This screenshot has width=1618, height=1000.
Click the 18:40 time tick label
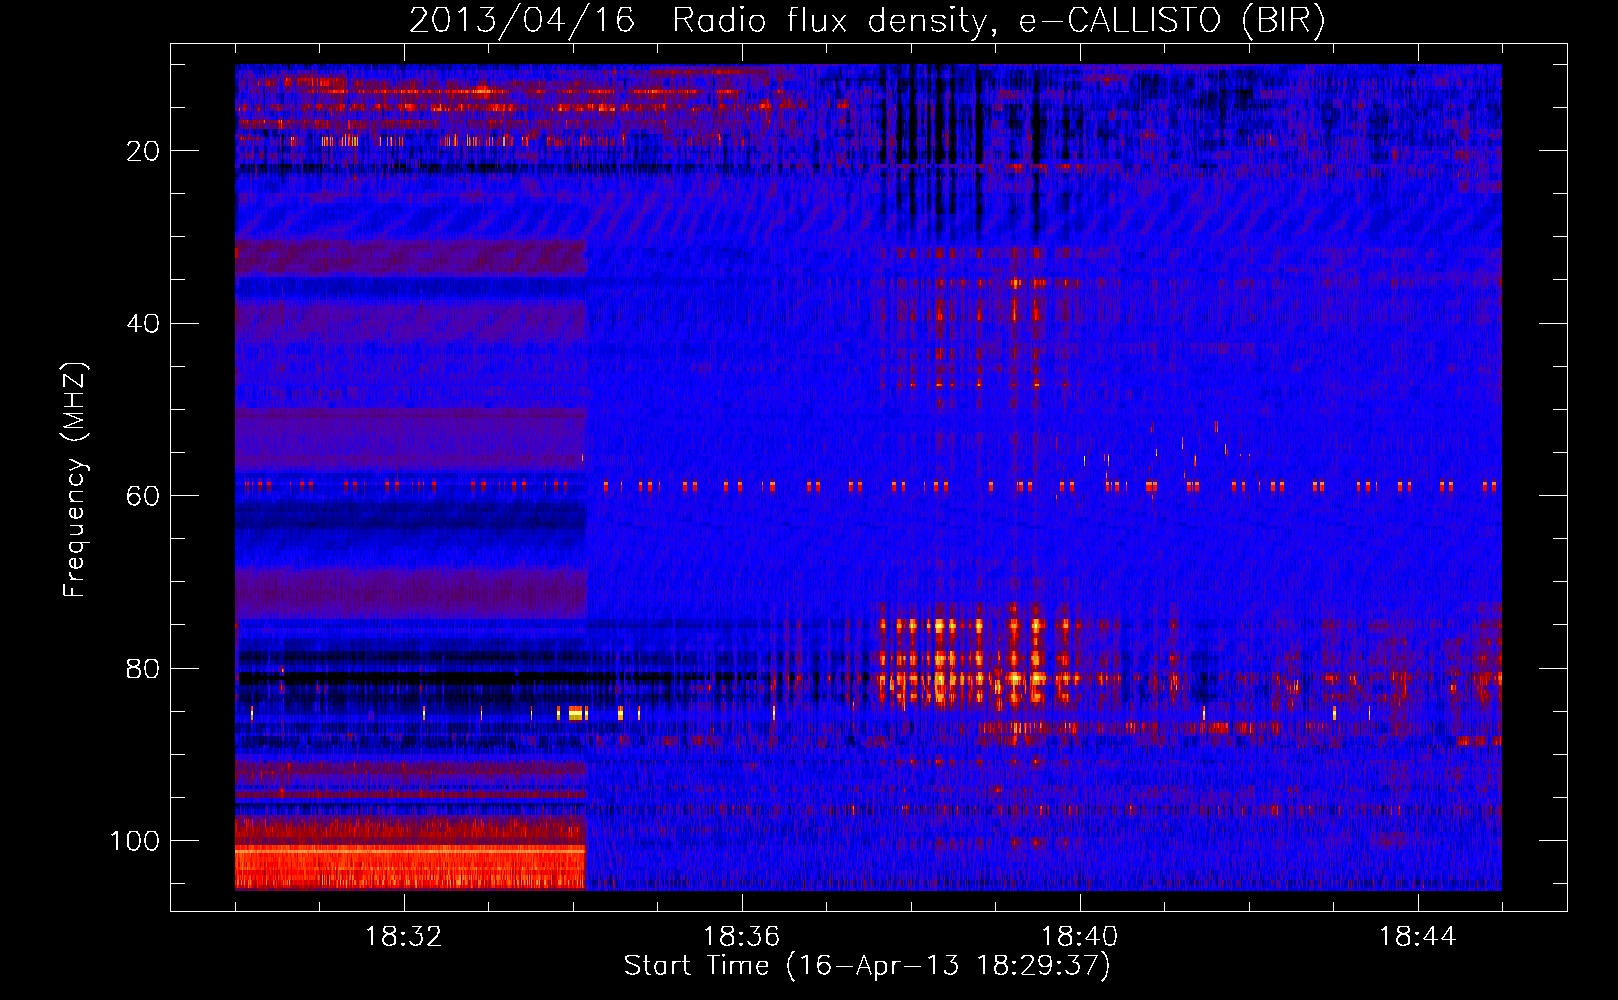tap(1080, 937)
